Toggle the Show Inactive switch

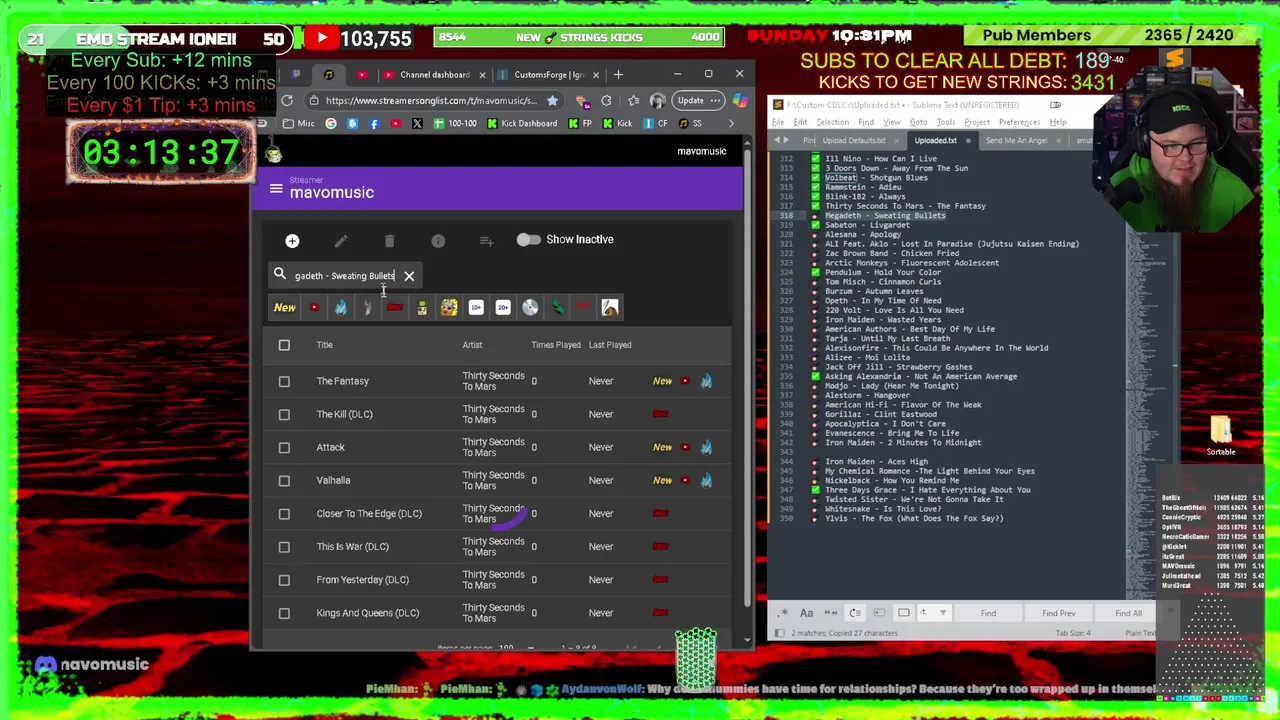528,240
